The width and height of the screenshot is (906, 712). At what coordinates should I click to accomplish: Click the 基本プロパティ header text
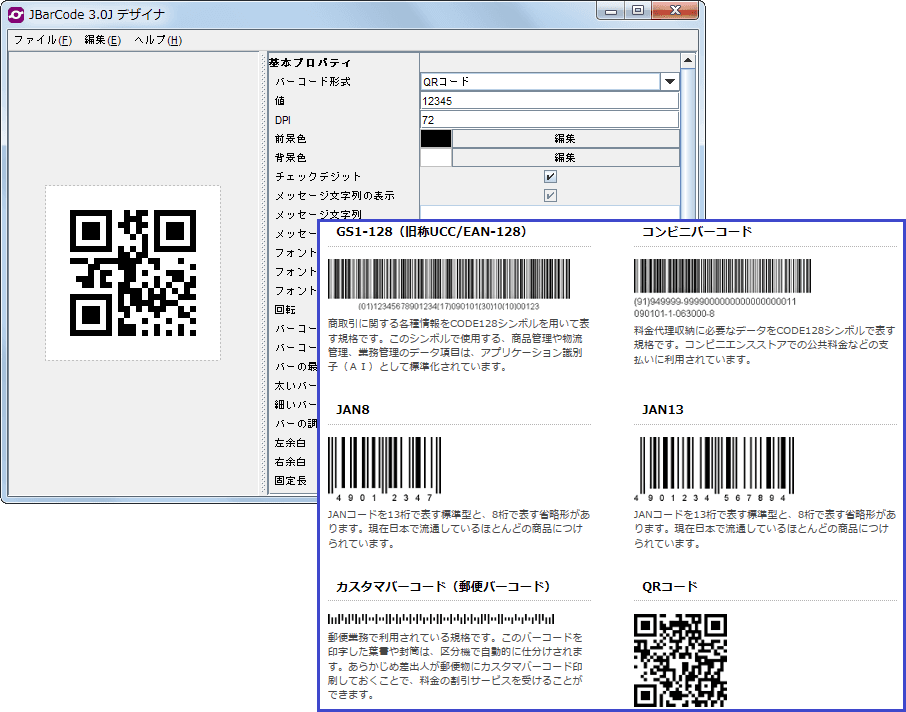(310, 63)
